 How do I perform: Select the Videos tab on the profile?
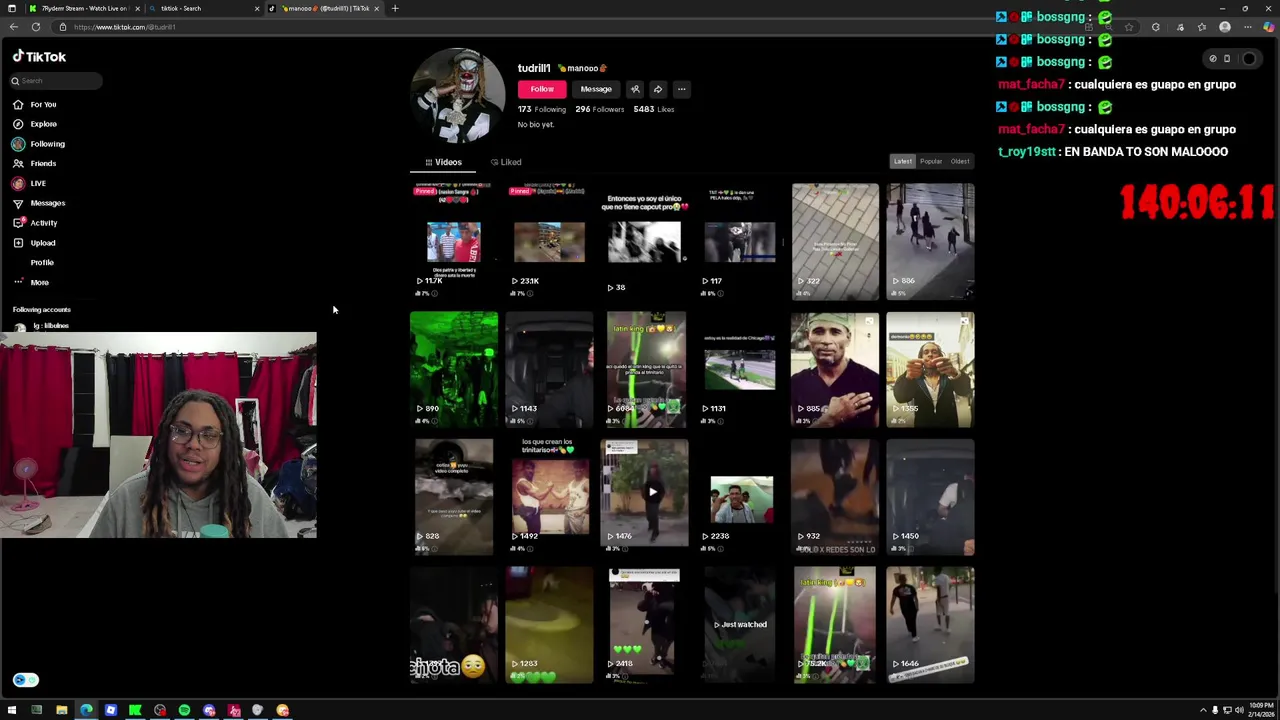444,162
